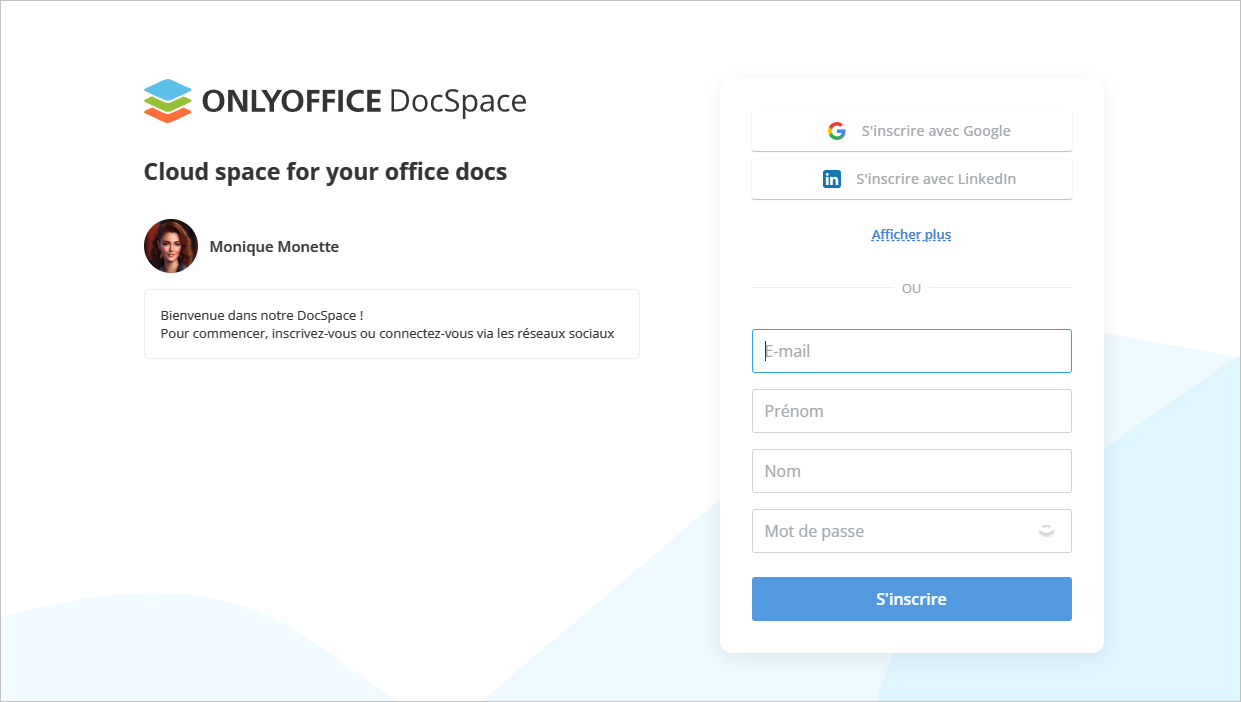Screen dimensions: 1241x702
Task: Click Monique Monette's avatar photo
Action: (x=171, y=246)
